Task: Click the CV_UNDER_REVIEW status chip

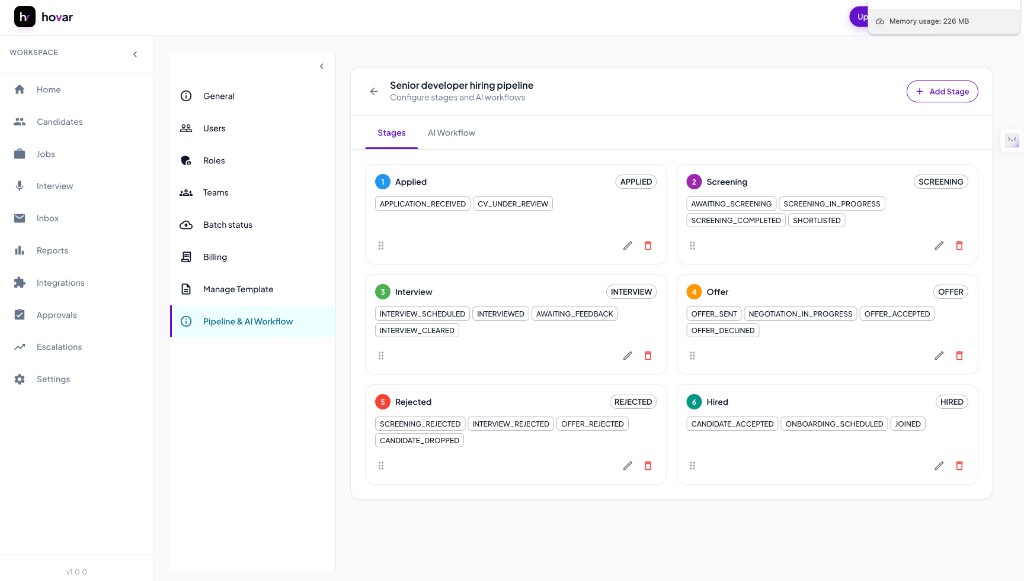Action: [x=513, y=204]
